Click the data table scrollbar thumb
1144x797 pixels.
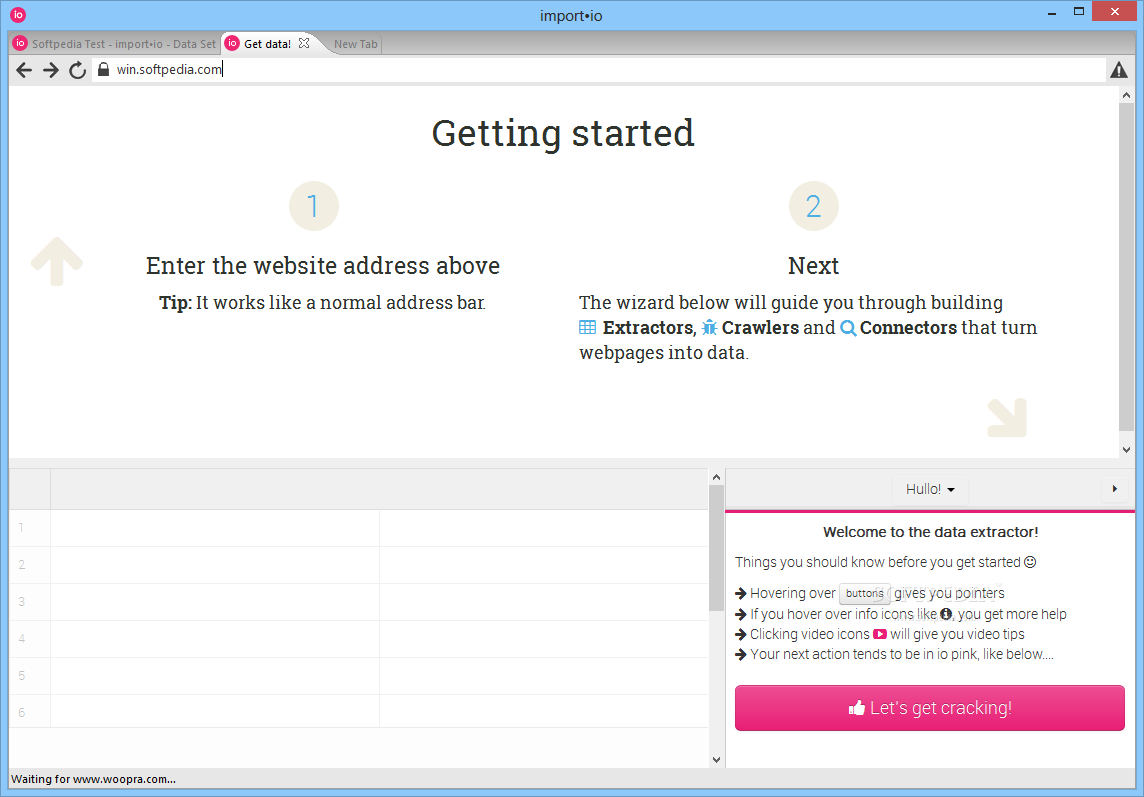pos(716,548)
